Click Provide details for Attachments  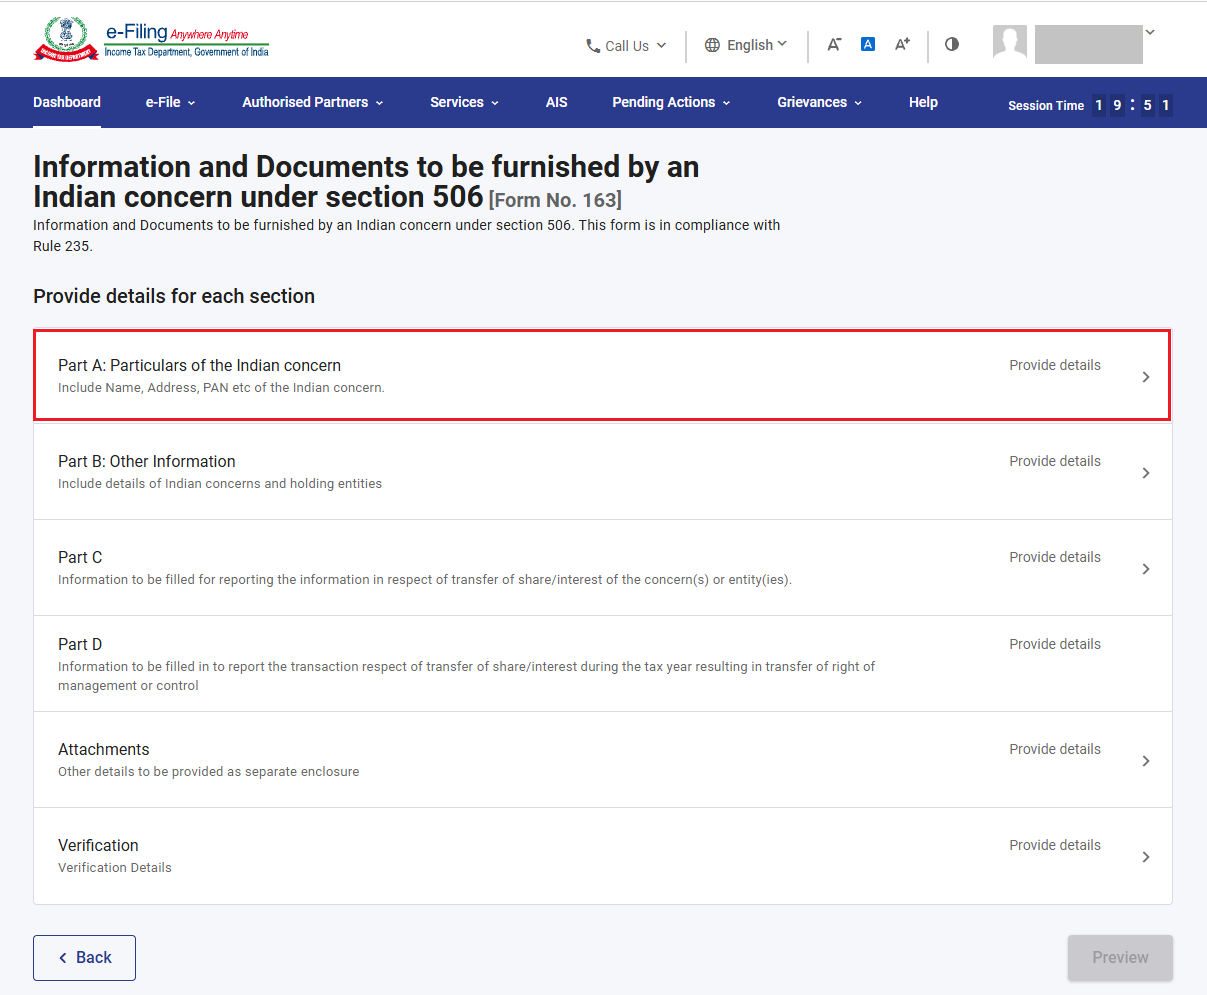click(x=1055, y=749)
